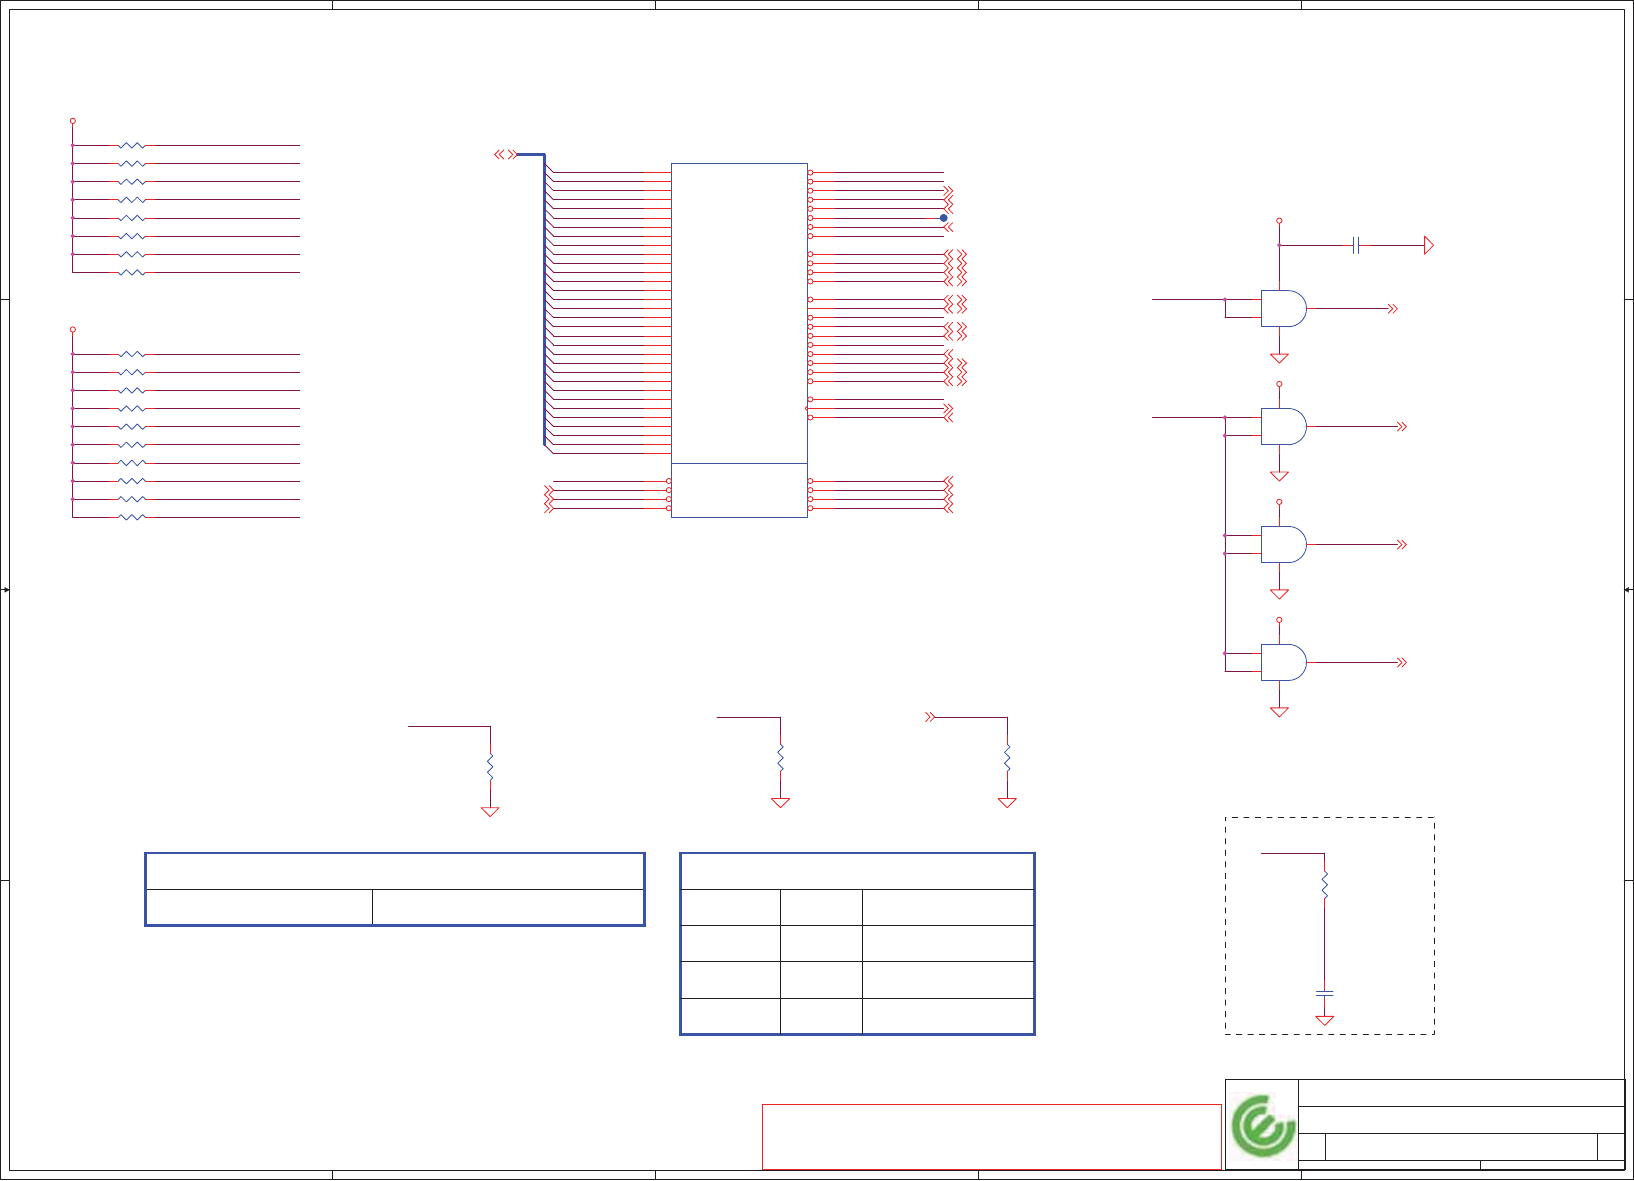Image resolution: width=1634 pixels, height=1181 pixels.
Task: Select the blue junction dot on IC output
Action: coord(943,218)
